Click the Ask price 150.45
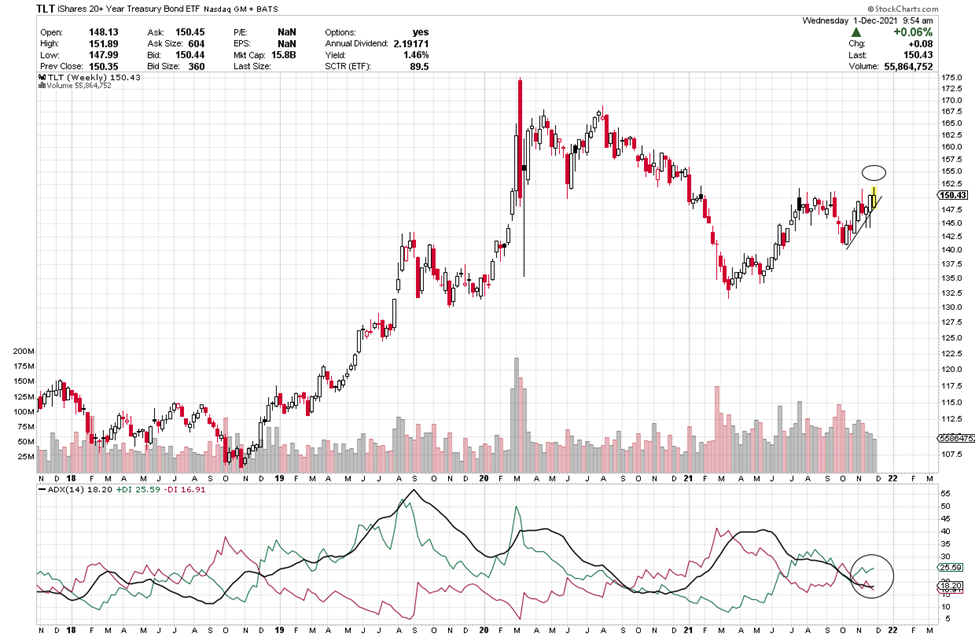 point(190,32)
